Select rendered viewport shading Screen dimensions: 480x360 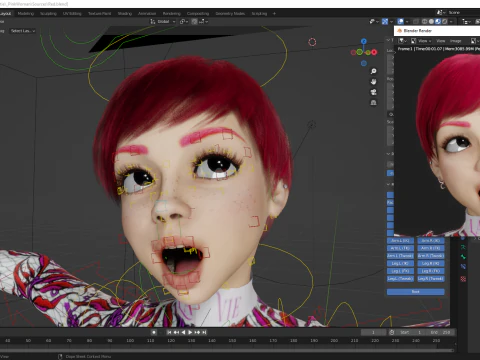coord(445,22)
